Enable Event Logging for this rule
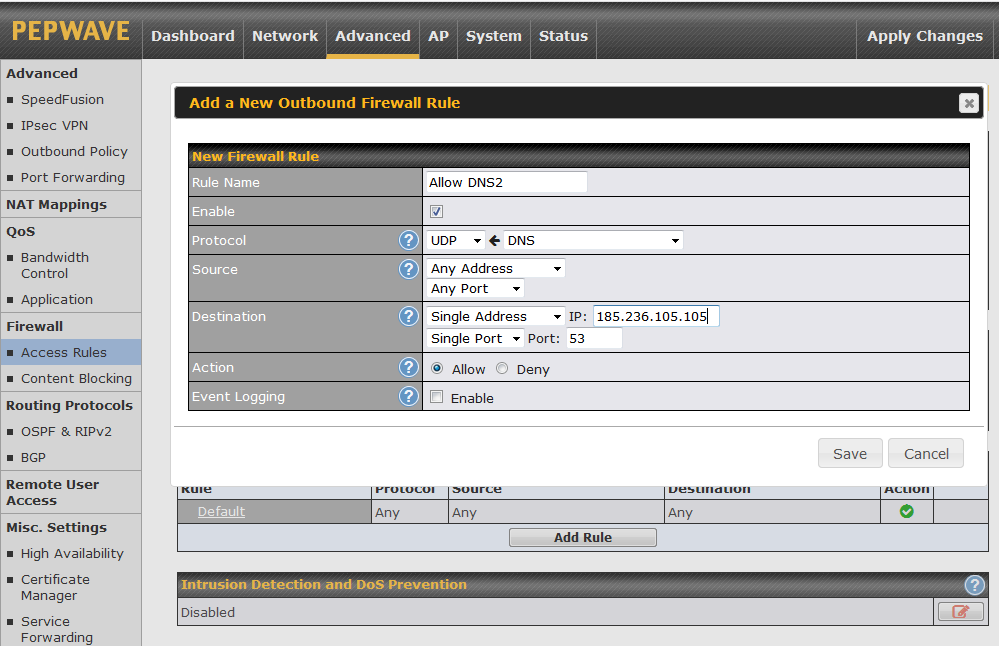 click(x=437, y=397)
